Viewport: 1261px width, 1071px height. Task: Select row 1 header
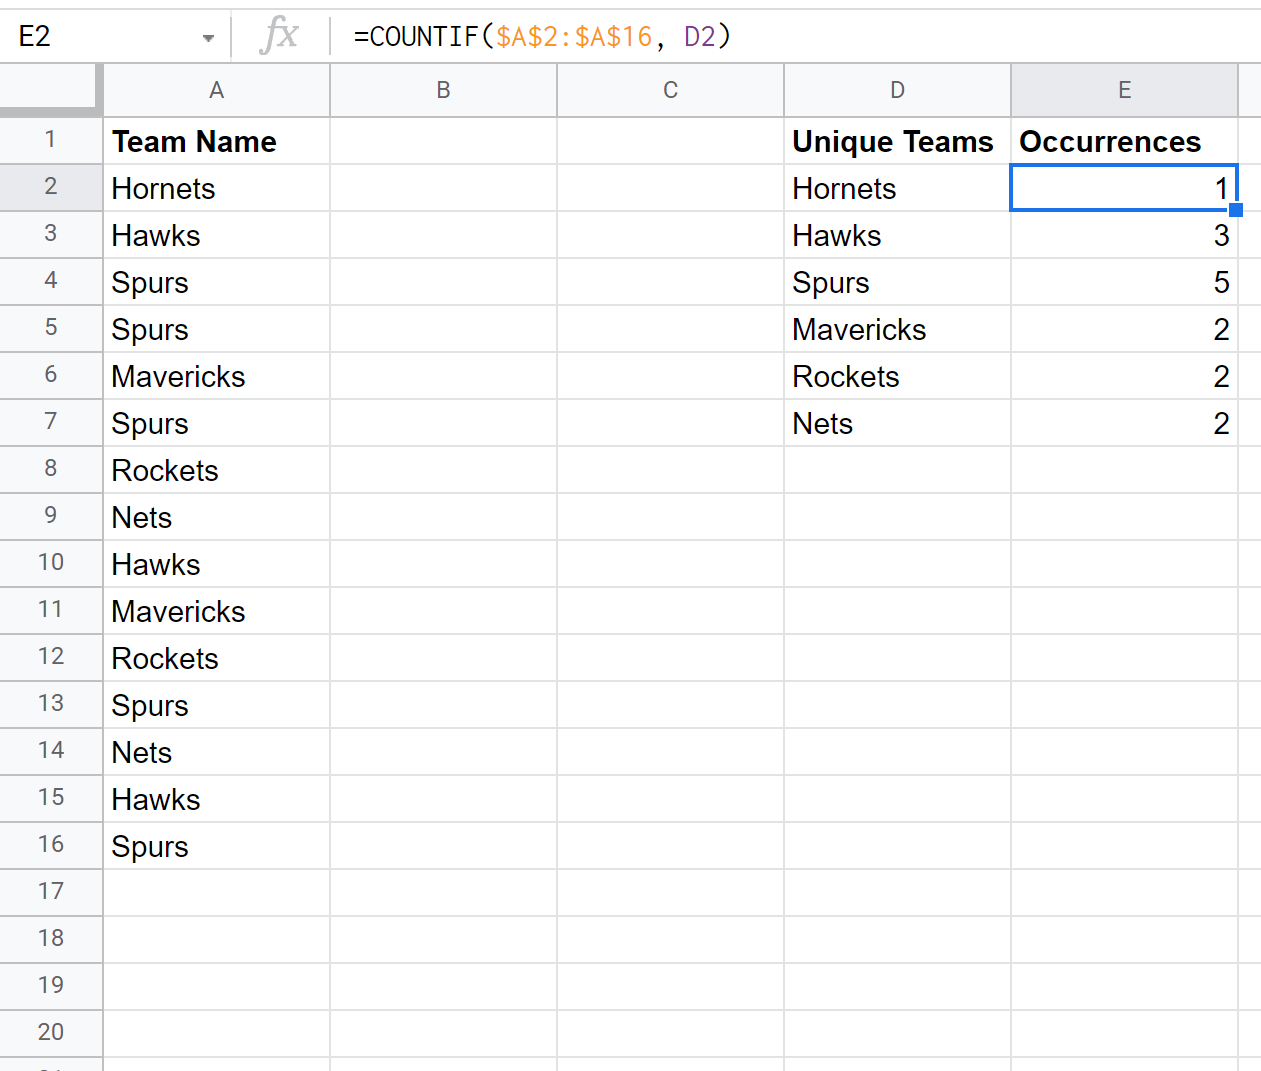tap(50, 140)
